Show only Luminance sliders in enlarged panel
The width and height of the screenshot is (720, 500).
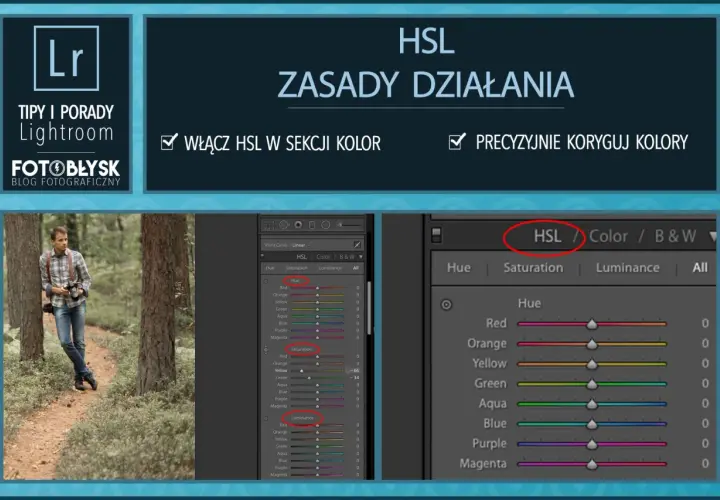pyautogui.click(x=627, y=267)
